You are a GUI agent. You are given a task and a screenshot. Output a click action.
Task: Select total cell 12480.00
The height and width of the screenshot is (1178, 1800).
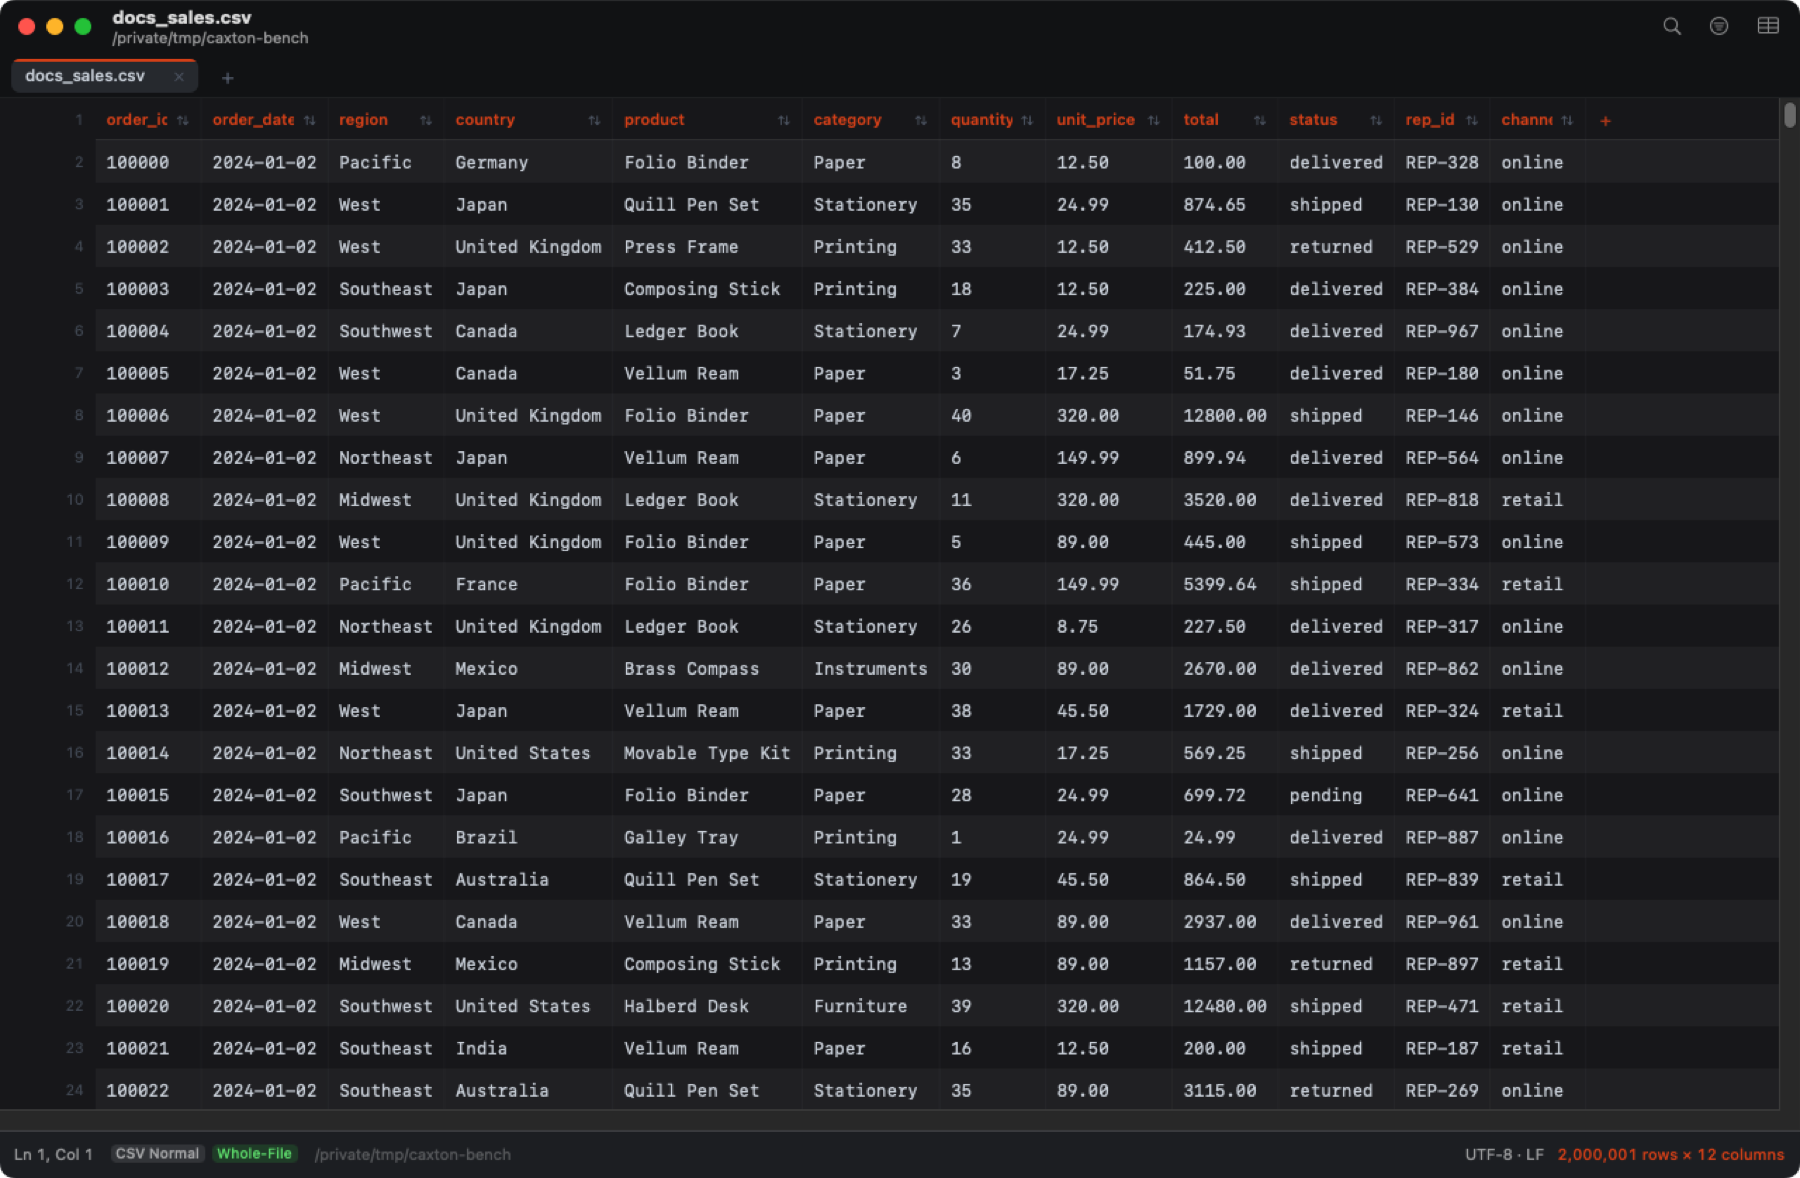1225,1006
